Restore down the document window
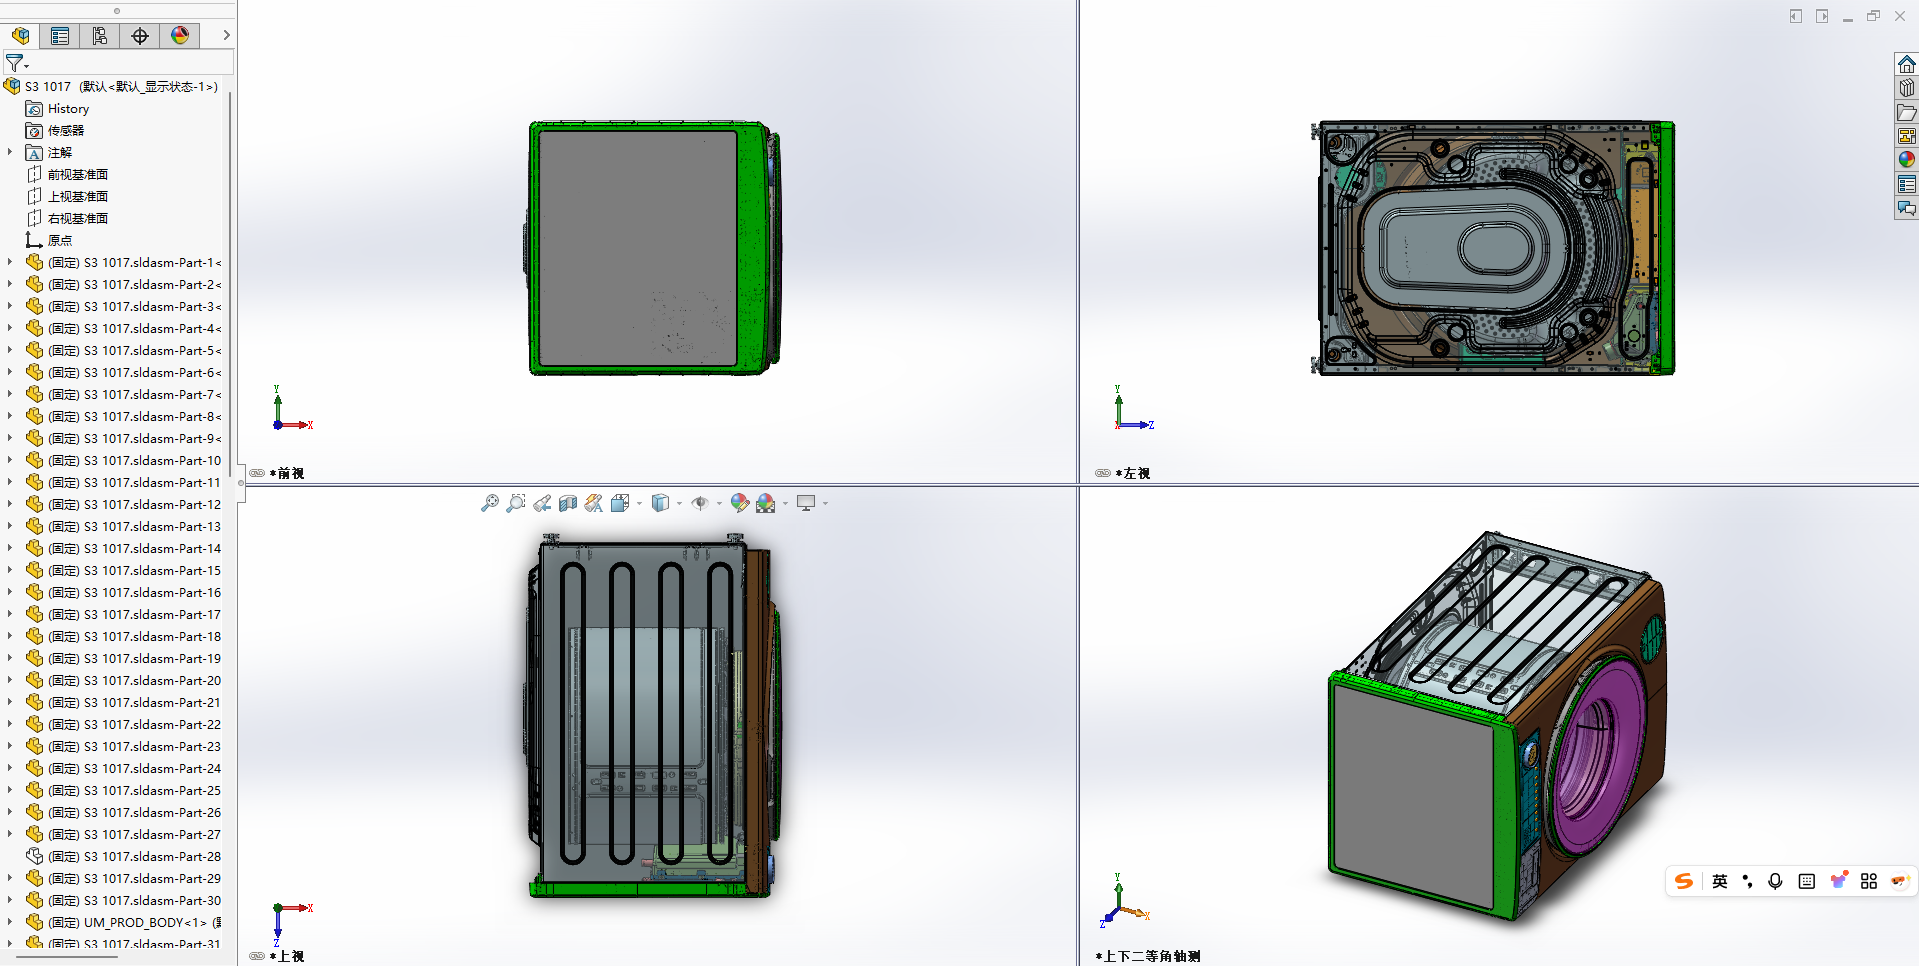This screenshot has height=966, width=1919. point(1873,16)
